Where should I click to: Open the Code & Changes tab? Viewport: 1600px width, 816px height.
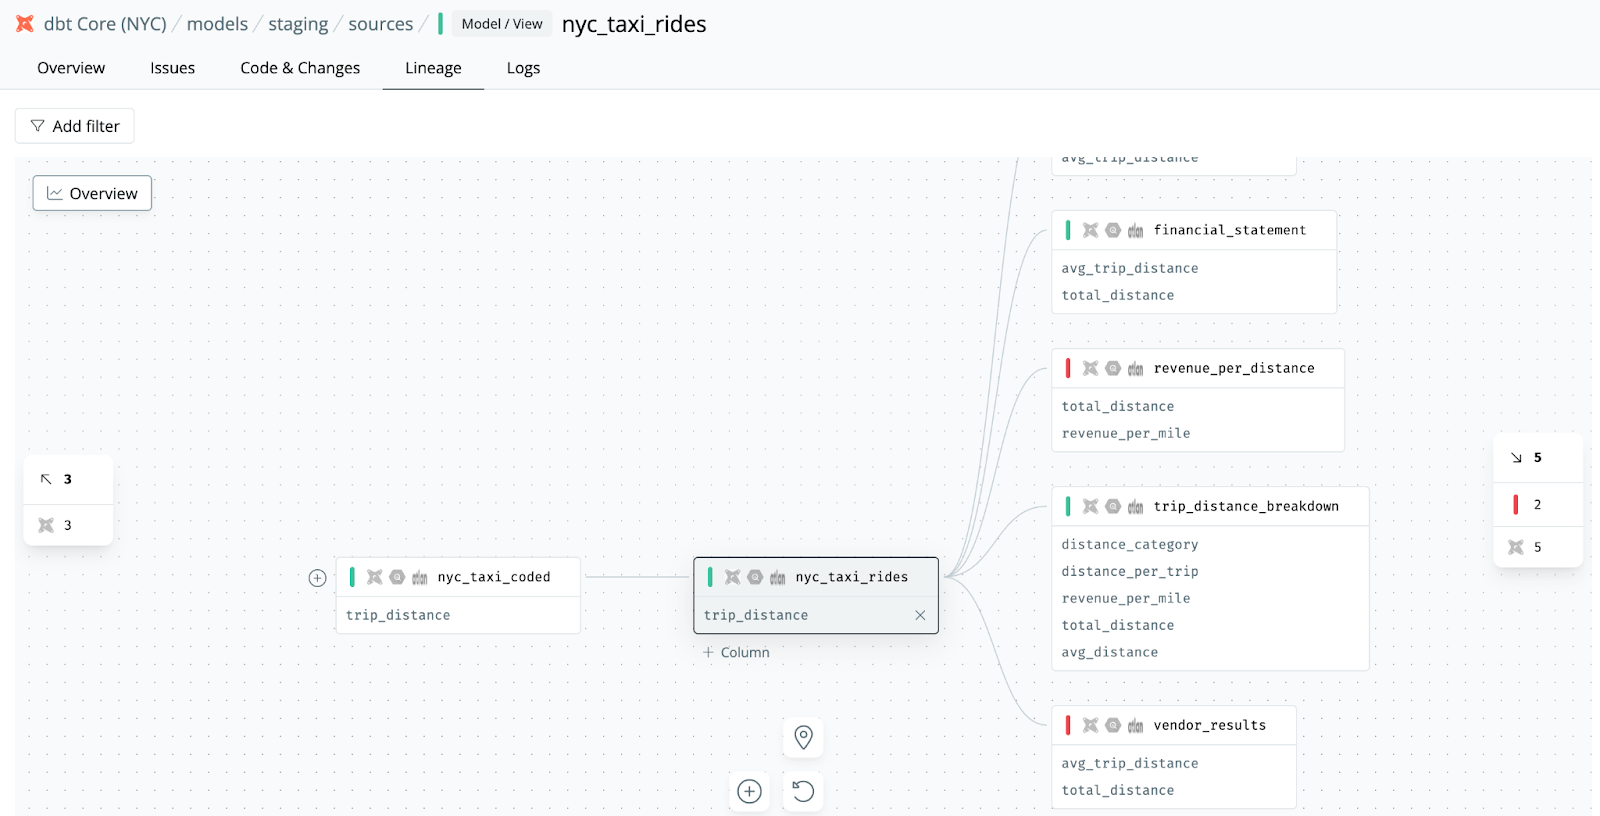pos(300,68)
